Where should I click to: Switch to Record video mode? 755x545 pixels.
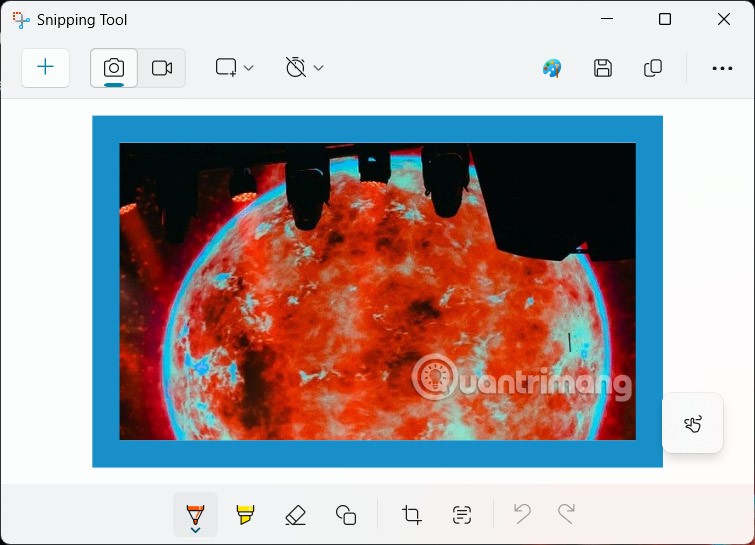[162, 68]
